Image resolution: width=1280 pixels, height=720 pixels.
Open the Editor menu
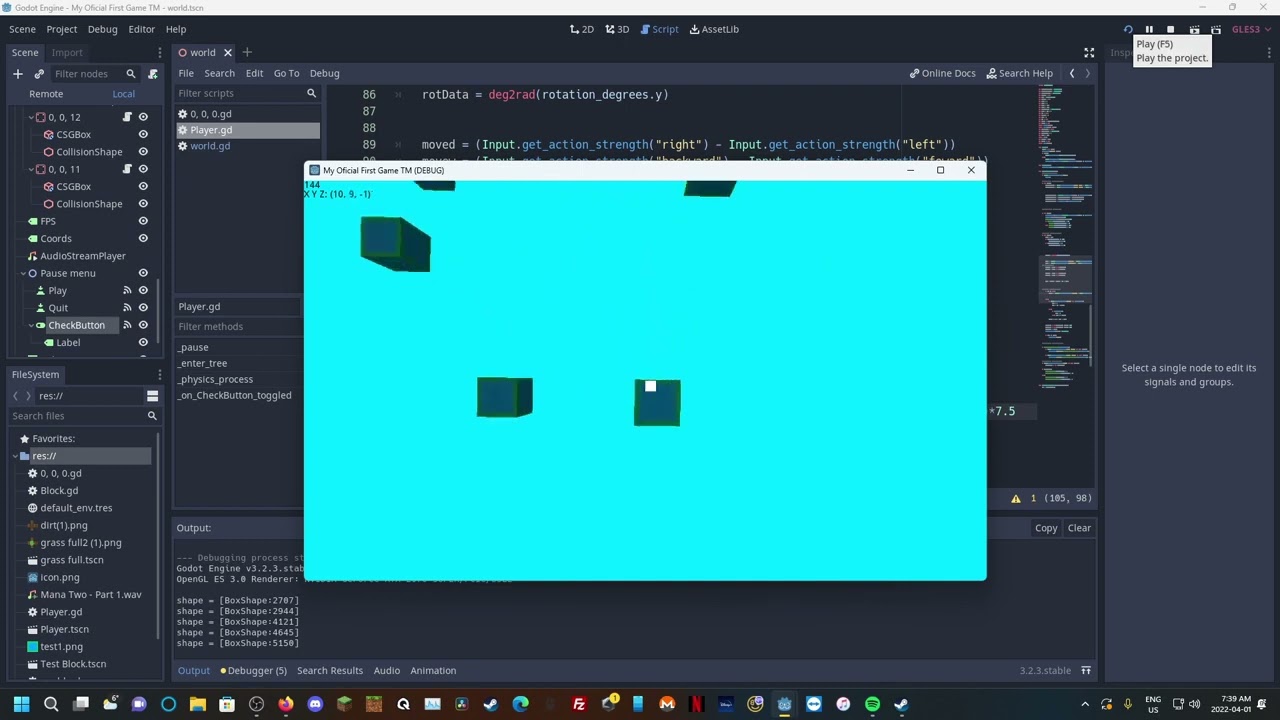pyautogui.click(x=141, y=30)
